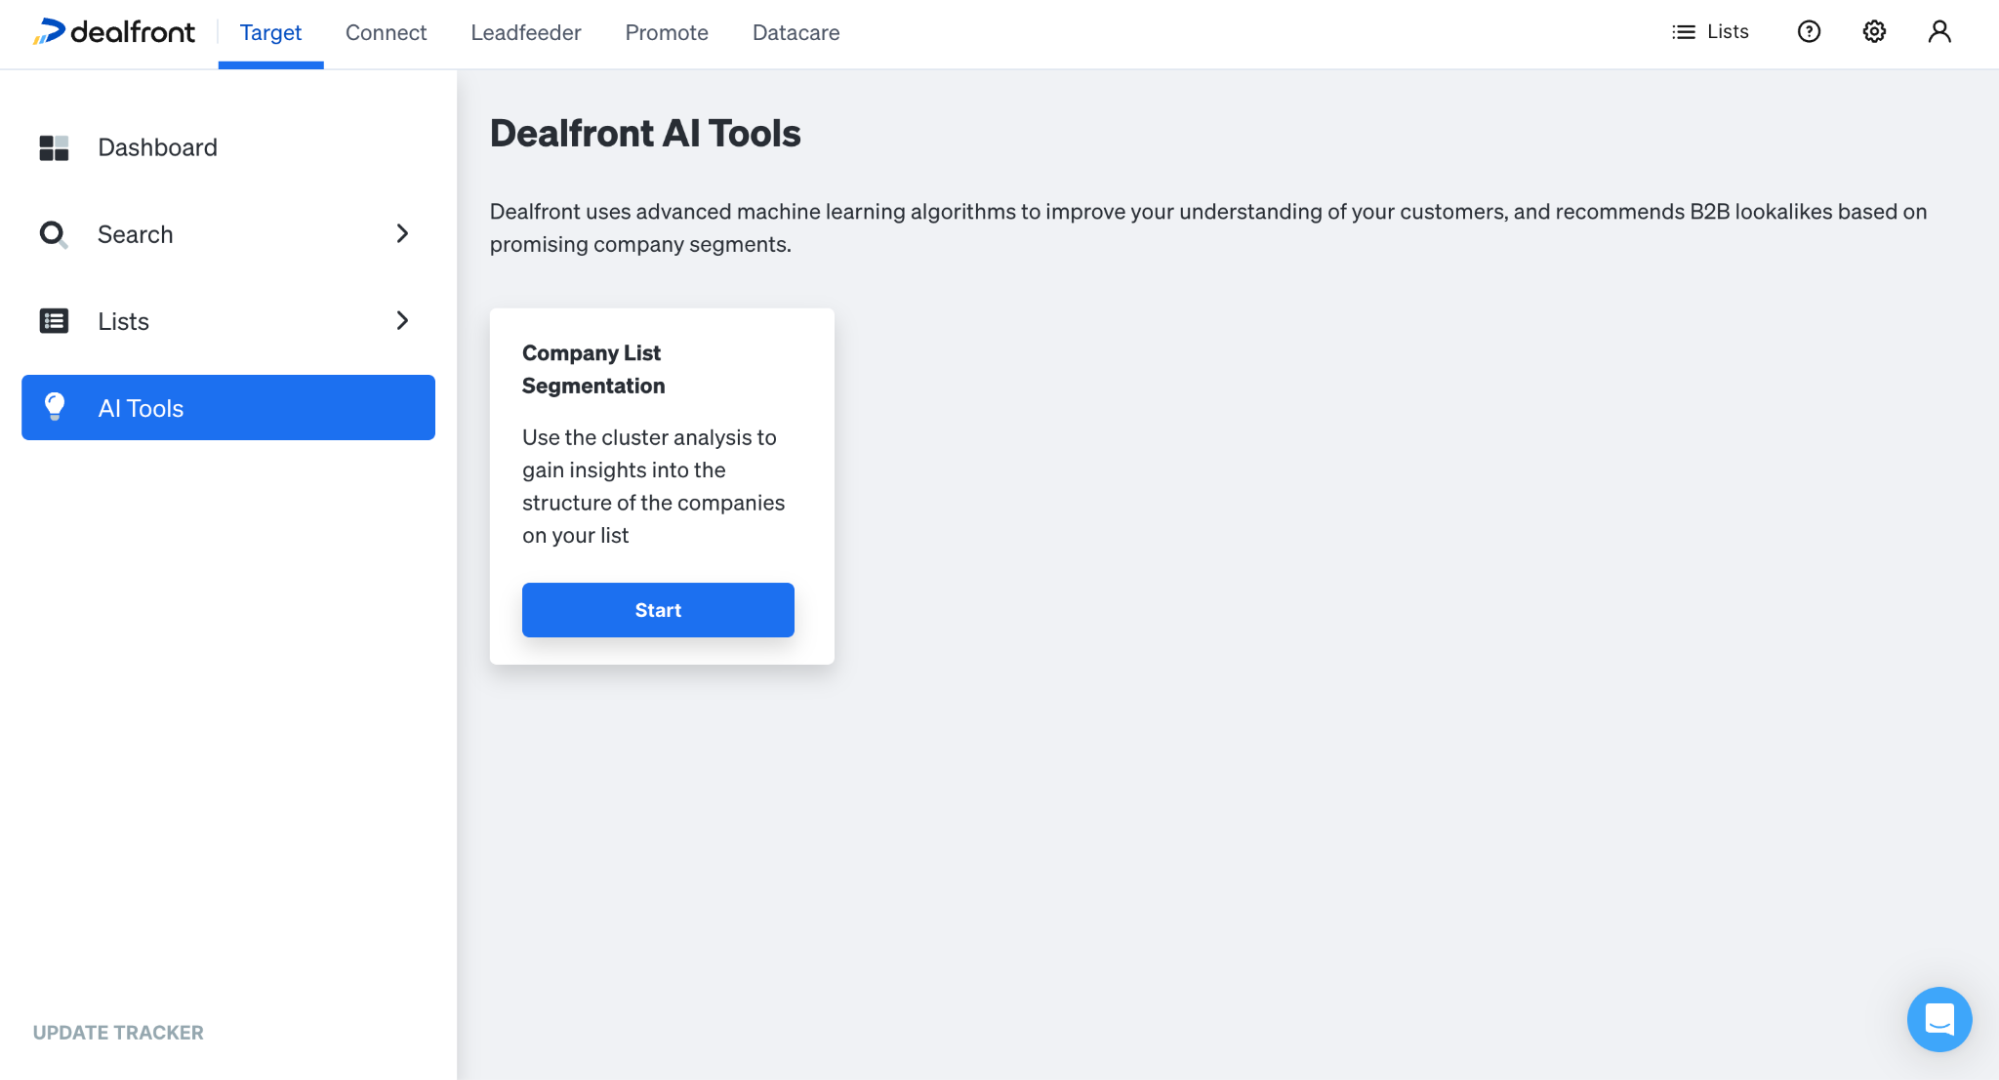Open the Datacare section
The height and width of the screenshot is (1080, 1999).
click(x=795, y=32)
